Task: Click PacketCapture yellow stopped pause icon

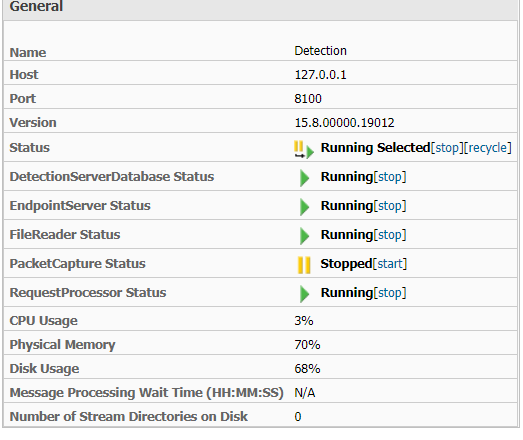Action: (x=304, y=265)
